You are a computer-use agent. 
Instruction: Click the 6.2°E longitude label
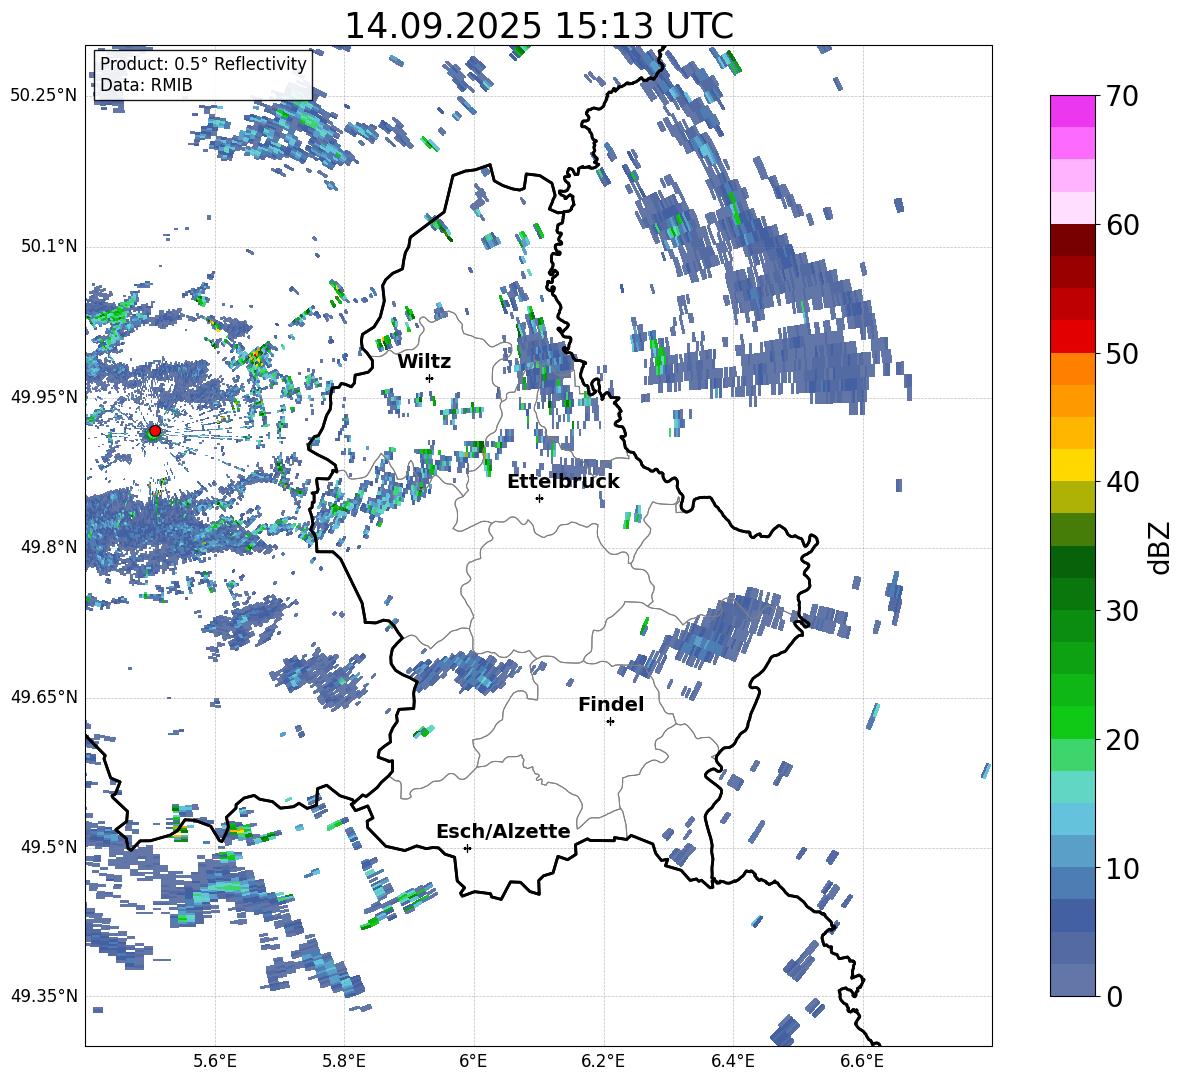[x=603, y=1061]
